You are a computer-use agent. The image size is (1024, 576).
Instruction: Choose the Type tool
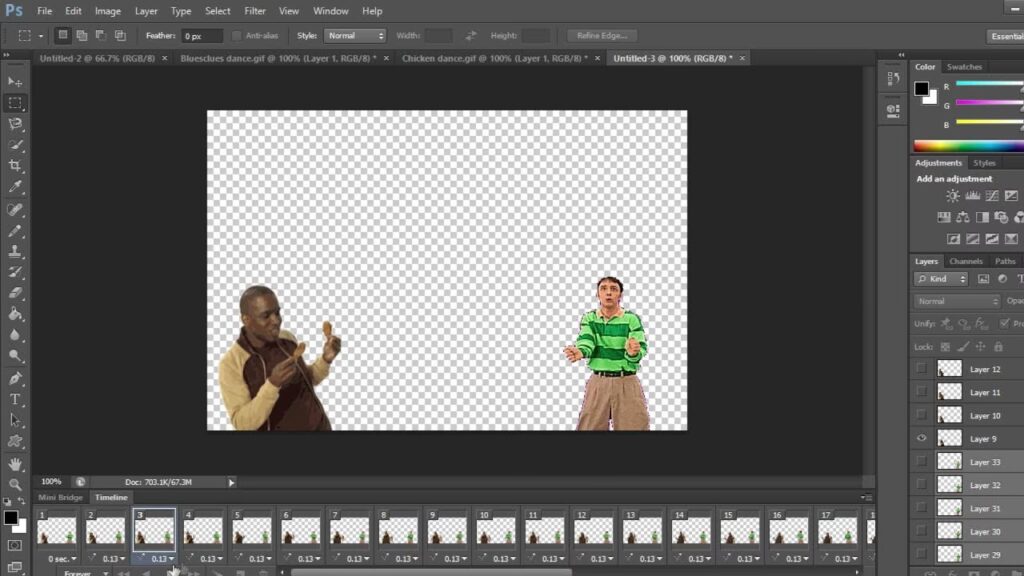tap(15, 399)
